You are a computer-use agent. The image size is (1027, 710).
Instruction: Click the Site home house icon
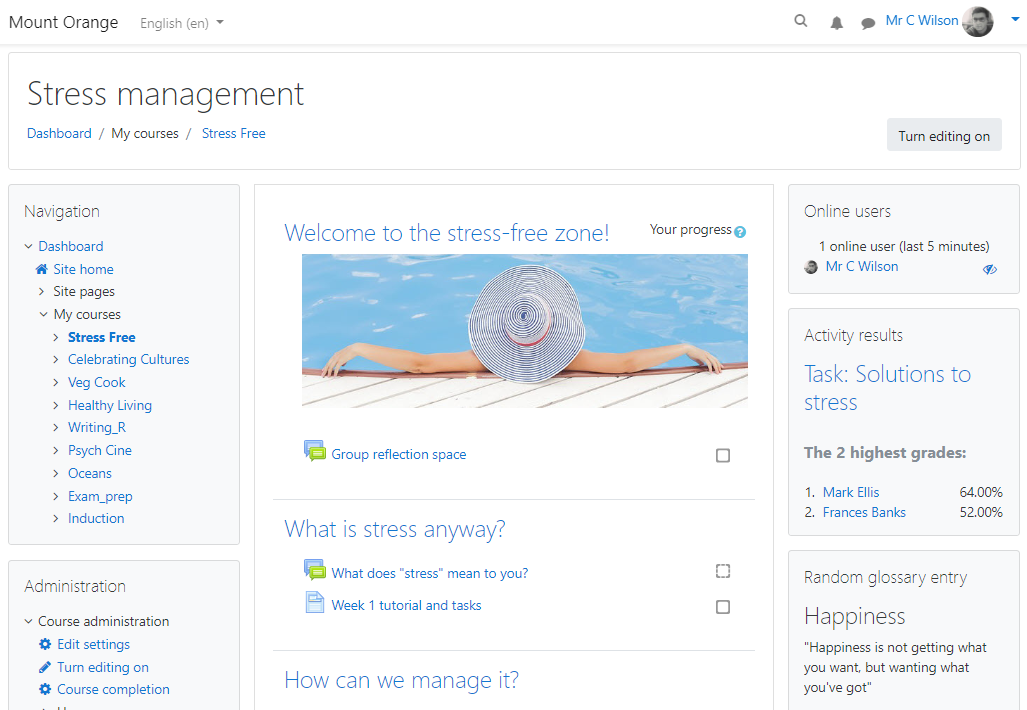(41, 269)
